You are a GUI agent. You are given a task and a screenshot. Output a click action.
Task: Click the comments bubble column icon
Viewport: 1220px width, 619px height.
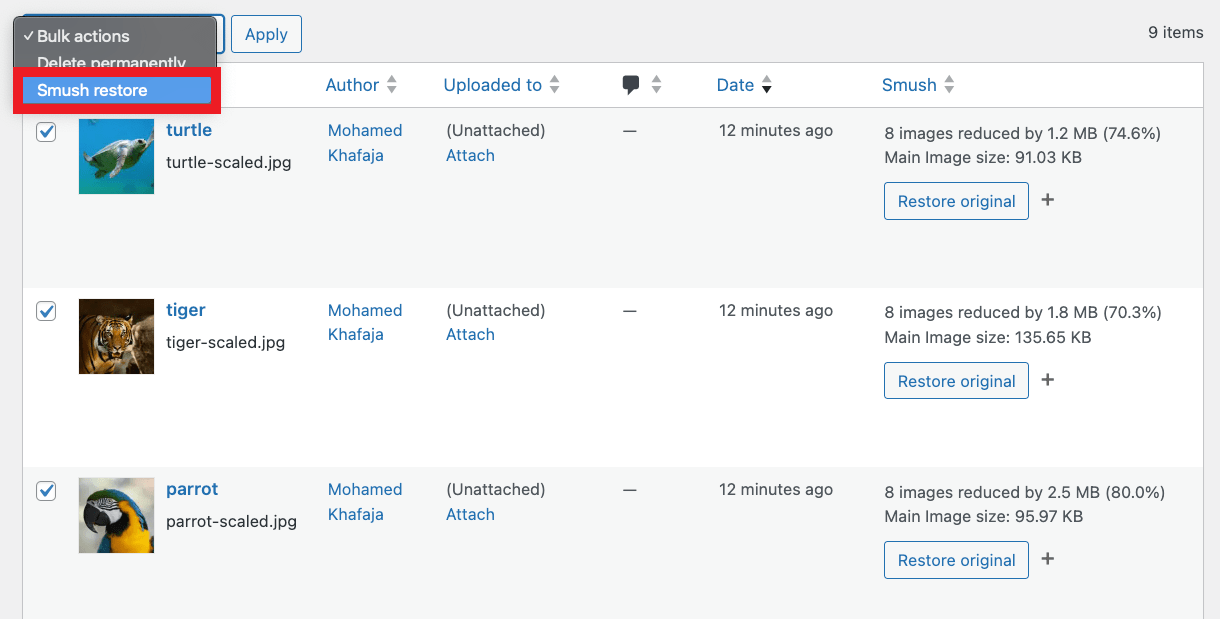[631, 85]
